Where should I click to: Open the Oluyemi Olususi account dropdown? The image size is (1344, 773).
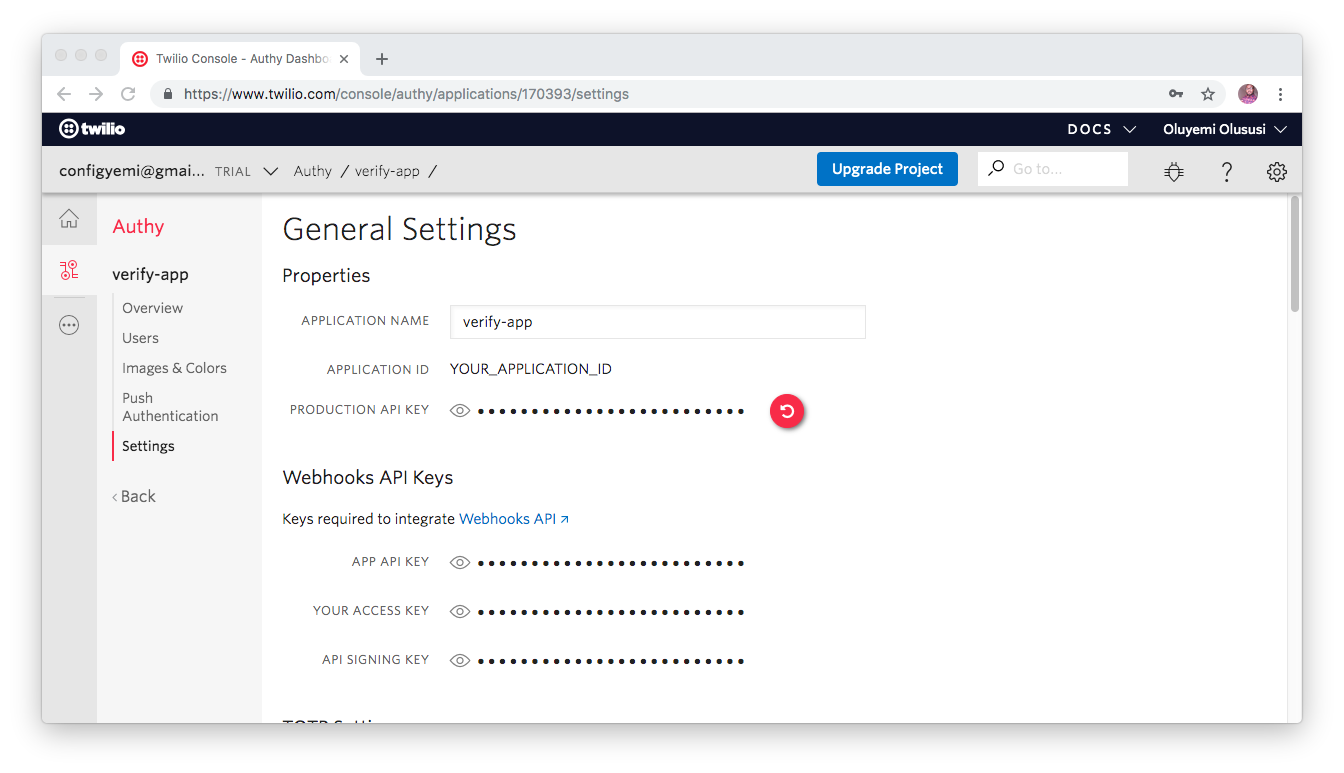tap(1224, 129)
